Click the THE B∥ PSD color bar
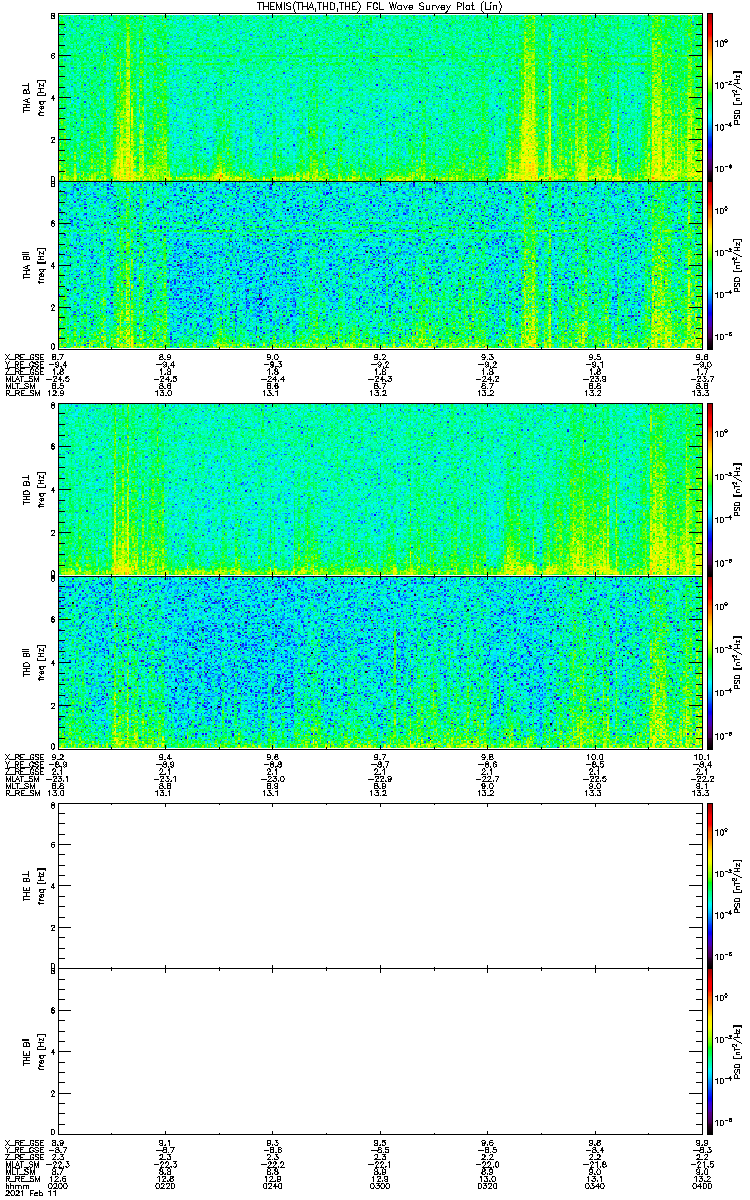Image resolution: width=750 pixels, height=1200 pixels. [709, 1051]
